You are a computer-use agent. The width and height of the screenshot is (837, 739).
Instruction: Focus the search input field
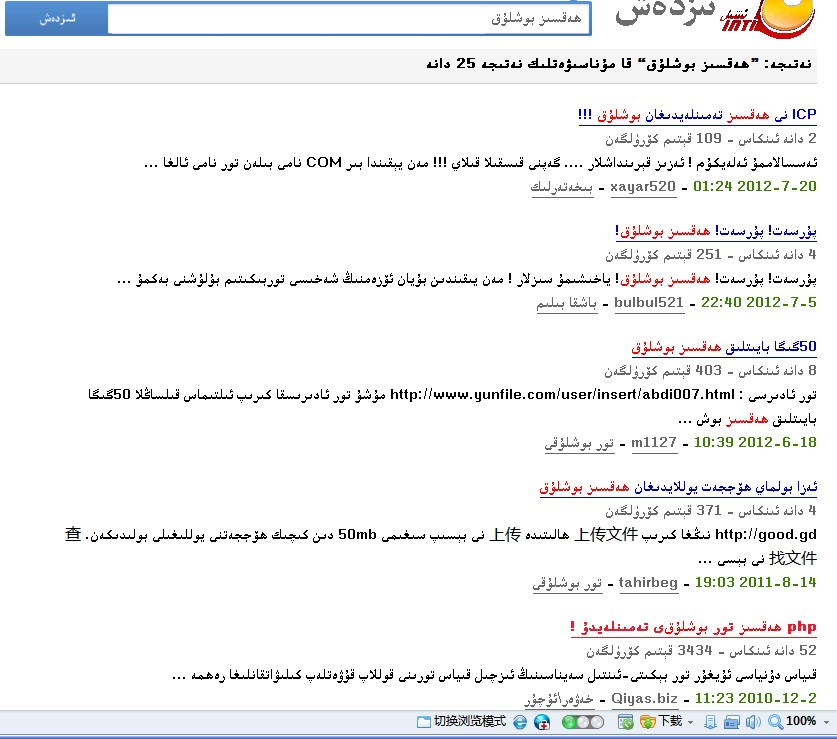pos(349,19)
